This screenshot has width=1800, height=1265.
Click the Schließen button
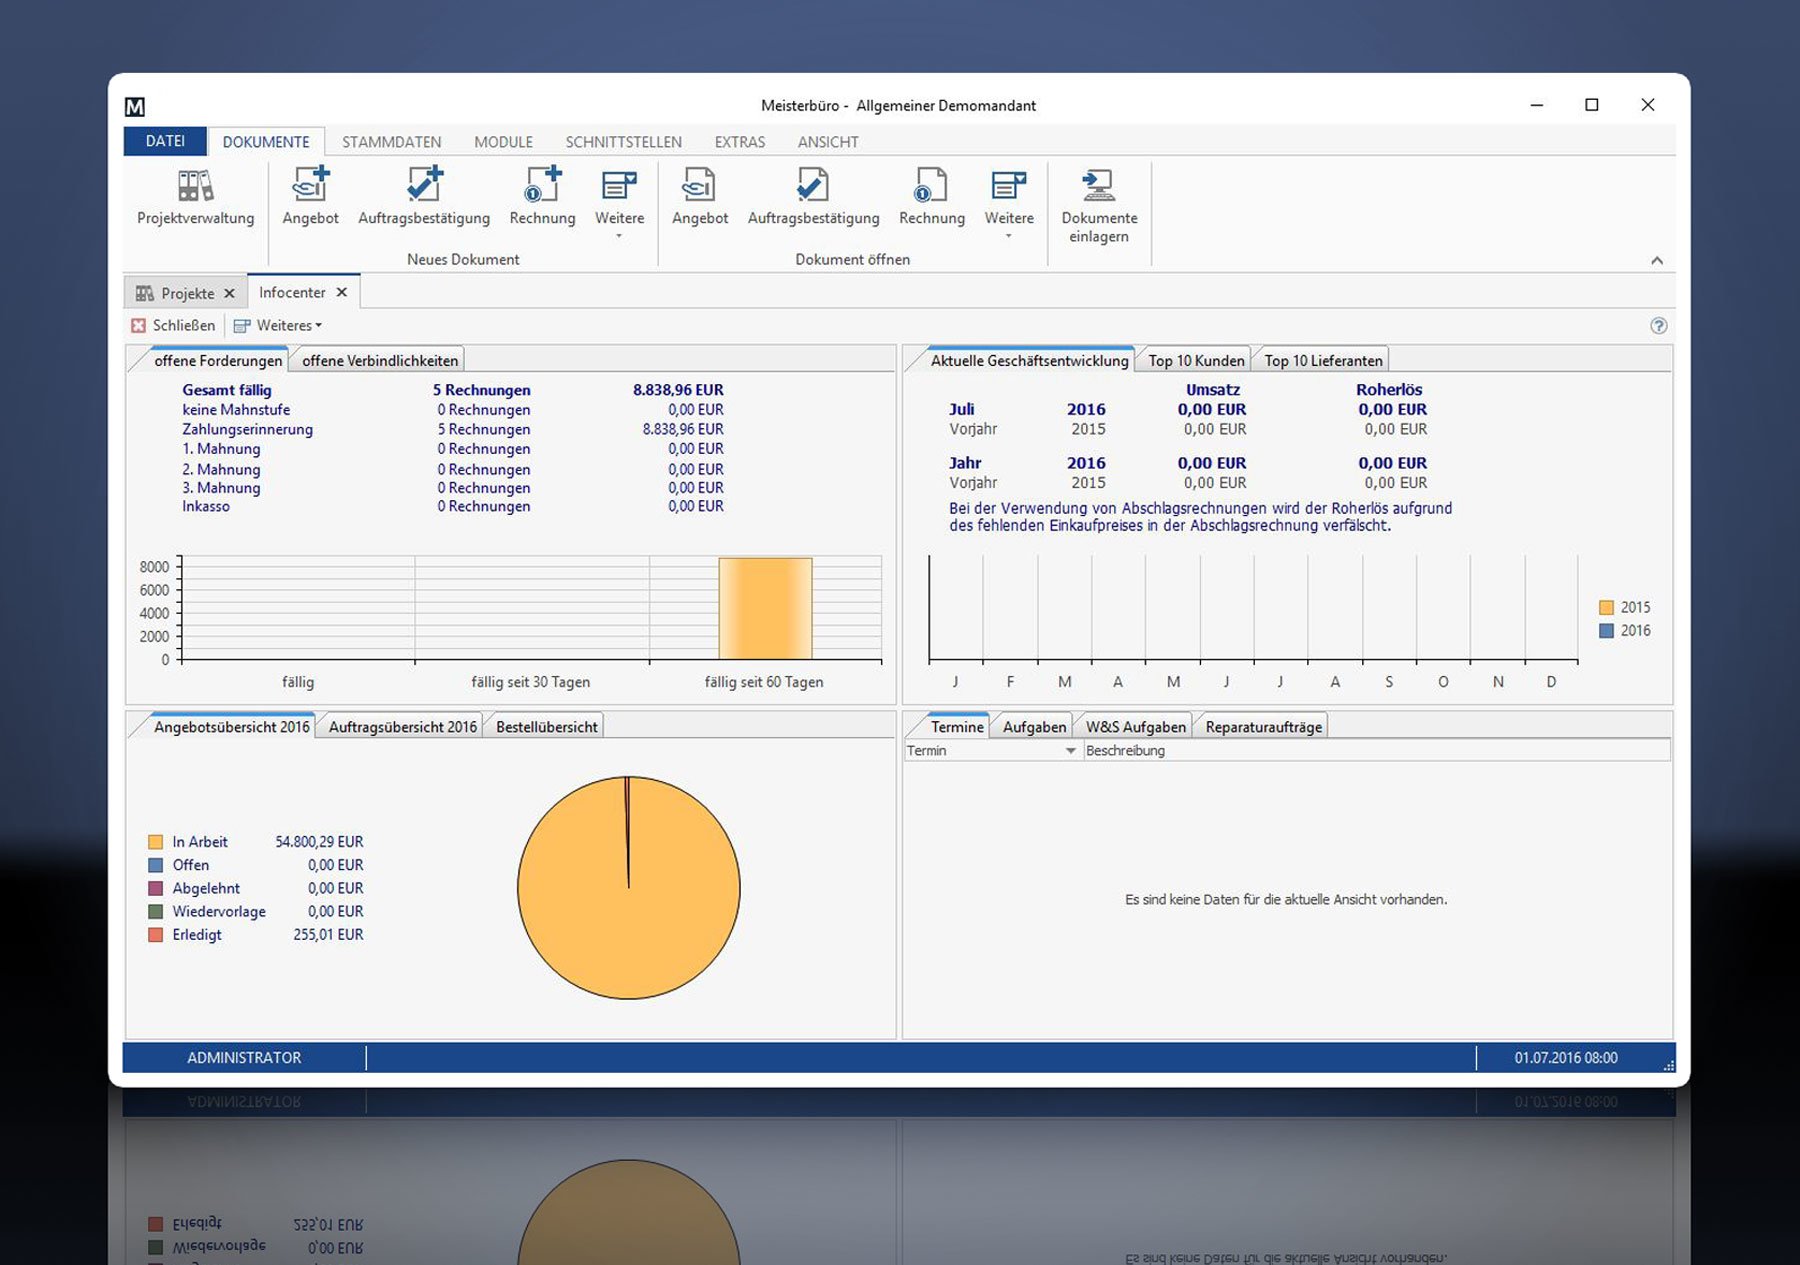(x=173, y=326)
